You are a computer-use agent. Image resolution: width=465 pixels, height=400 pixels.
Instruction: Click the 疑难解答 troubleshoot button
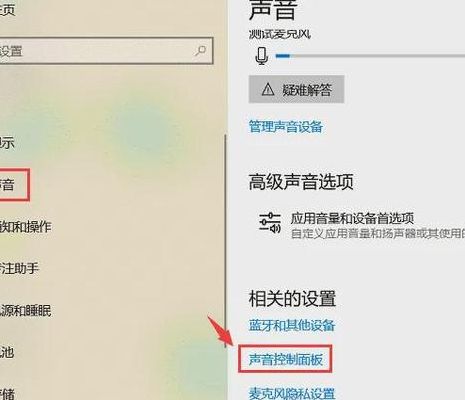tap(296, 89)
